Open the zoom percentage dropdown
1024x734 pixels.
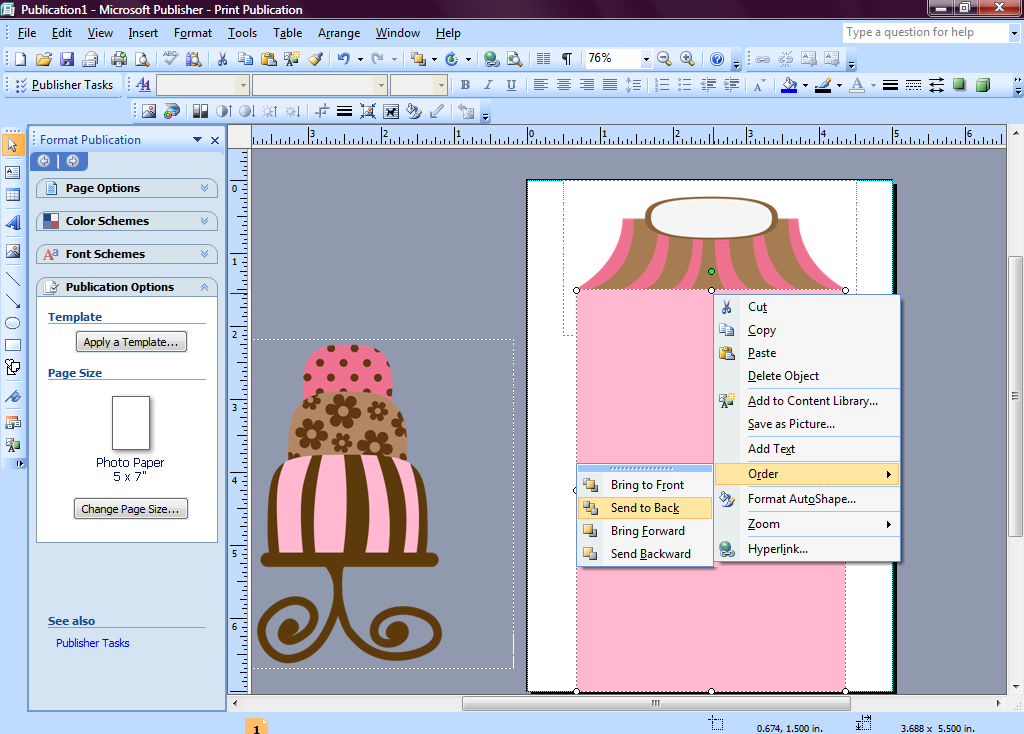pyautogui.click(x=645, y=58)
